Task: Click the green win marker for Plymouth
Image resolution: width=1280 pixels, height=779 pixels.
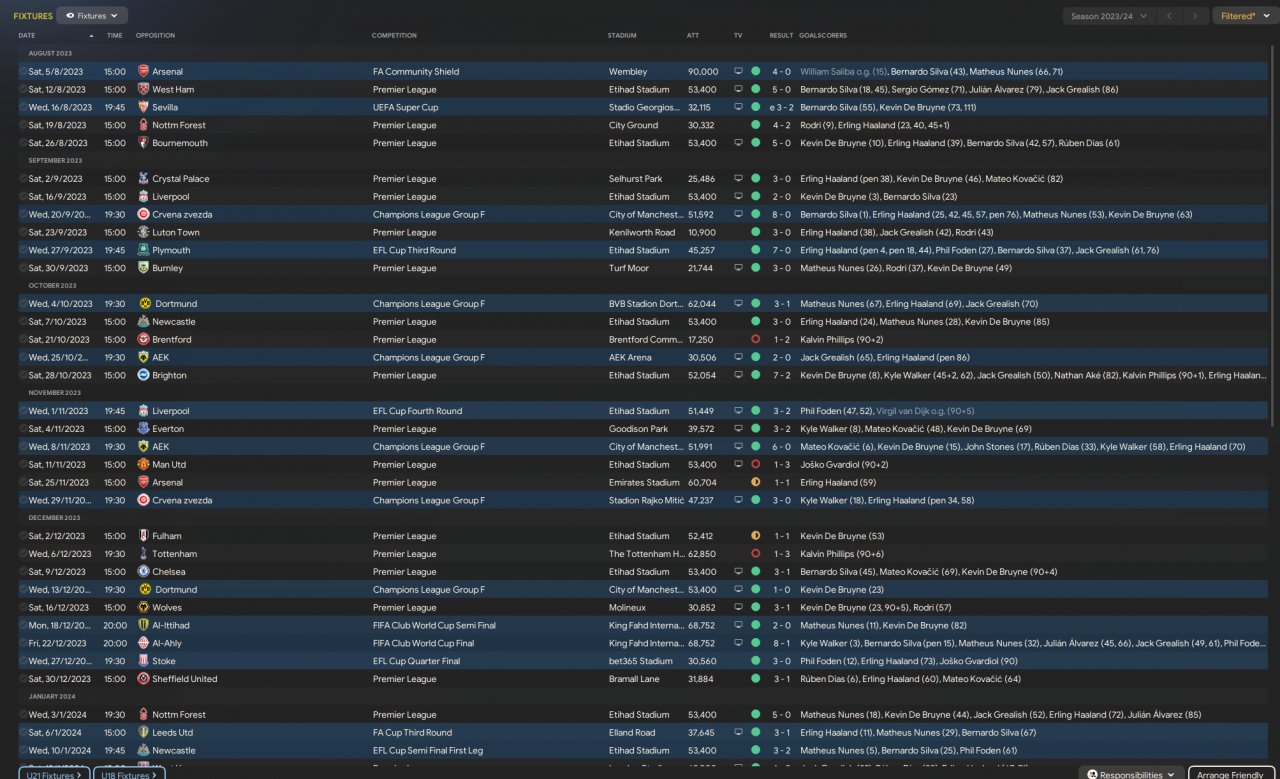Action: tap(755, 251)
